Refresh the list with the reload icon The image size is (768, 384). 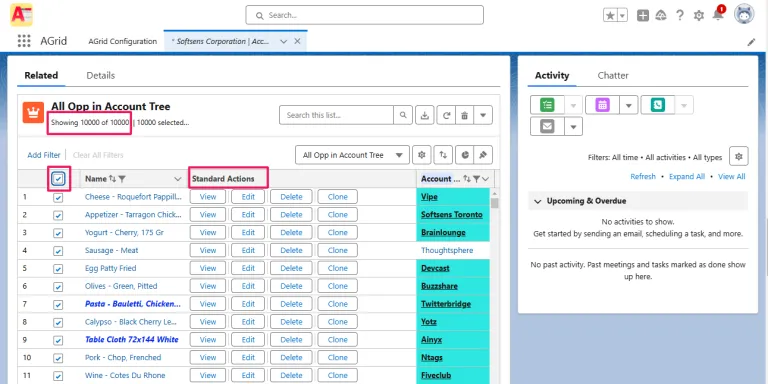(x=446, y=115)
